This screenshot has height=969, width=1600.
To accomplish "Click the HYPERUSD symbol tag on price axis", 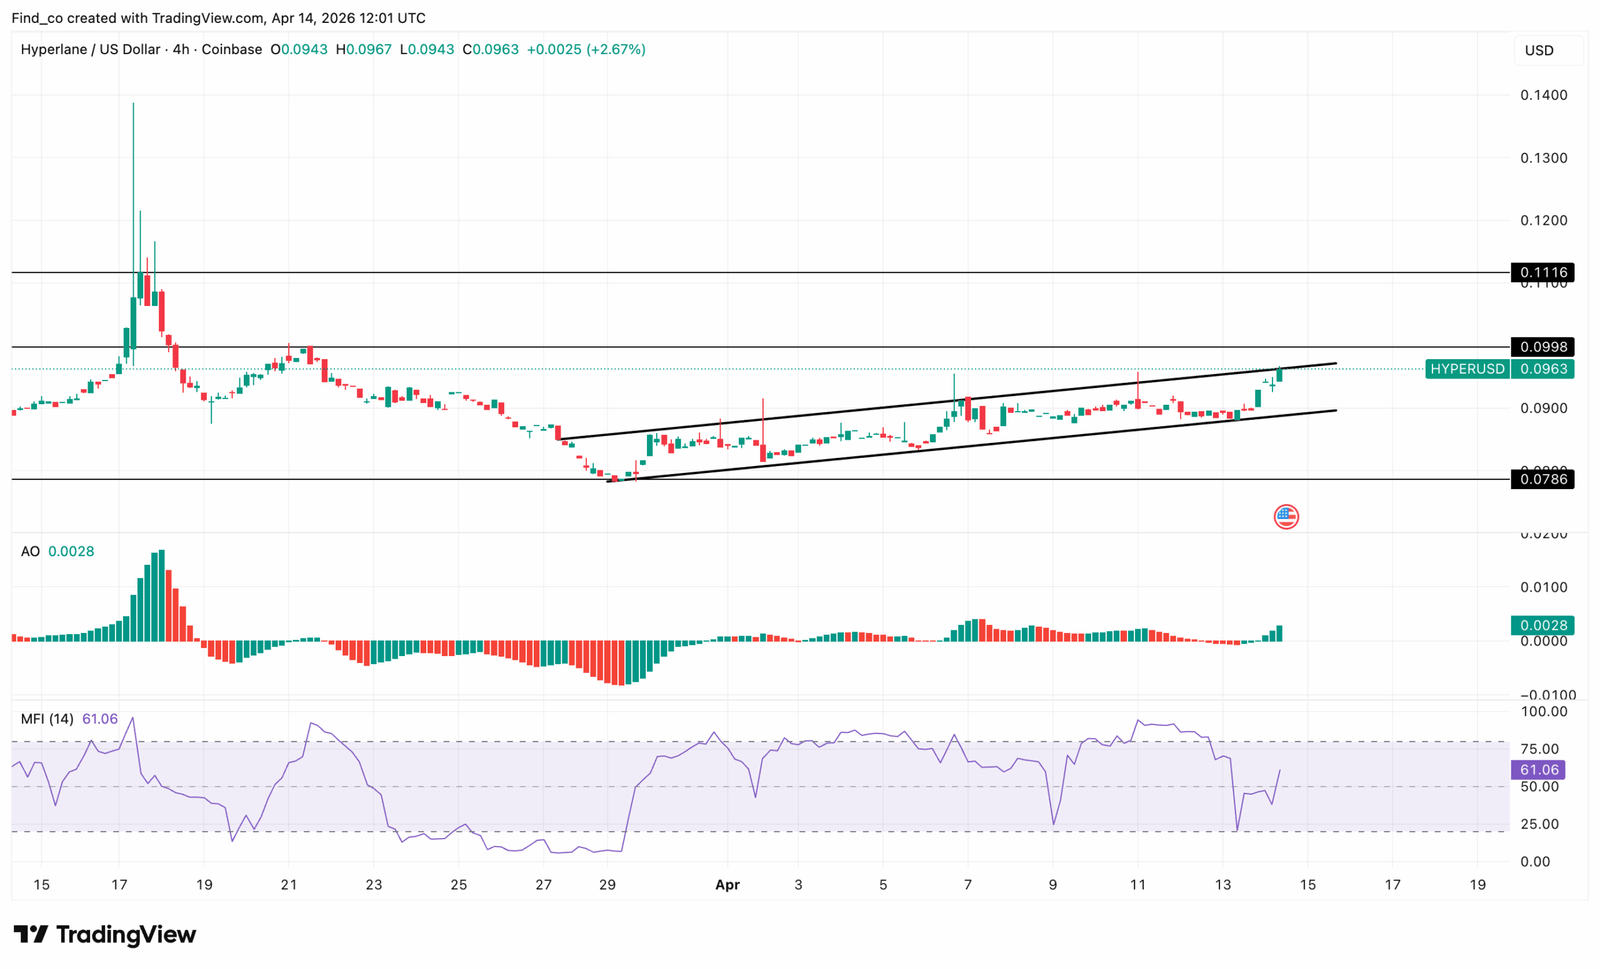I will [1466, 369].
